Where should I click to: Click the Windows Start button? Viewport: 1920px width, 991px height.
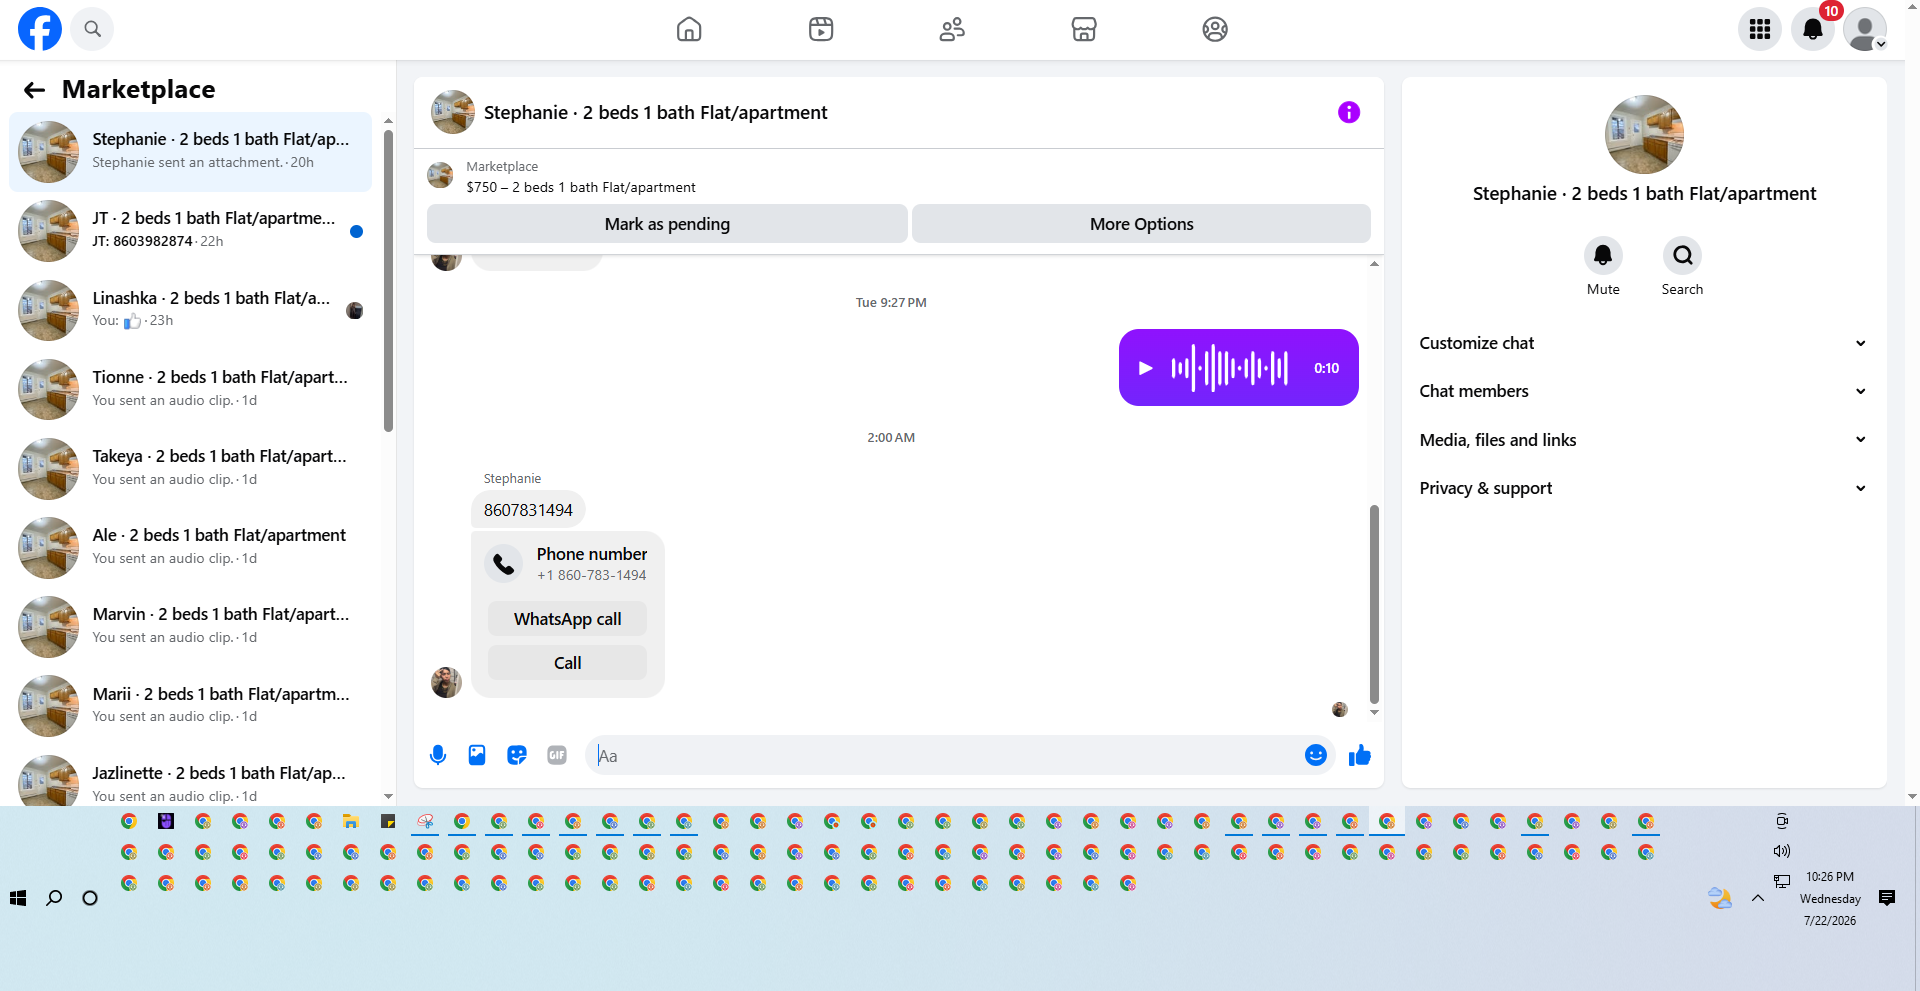point(18,898)
